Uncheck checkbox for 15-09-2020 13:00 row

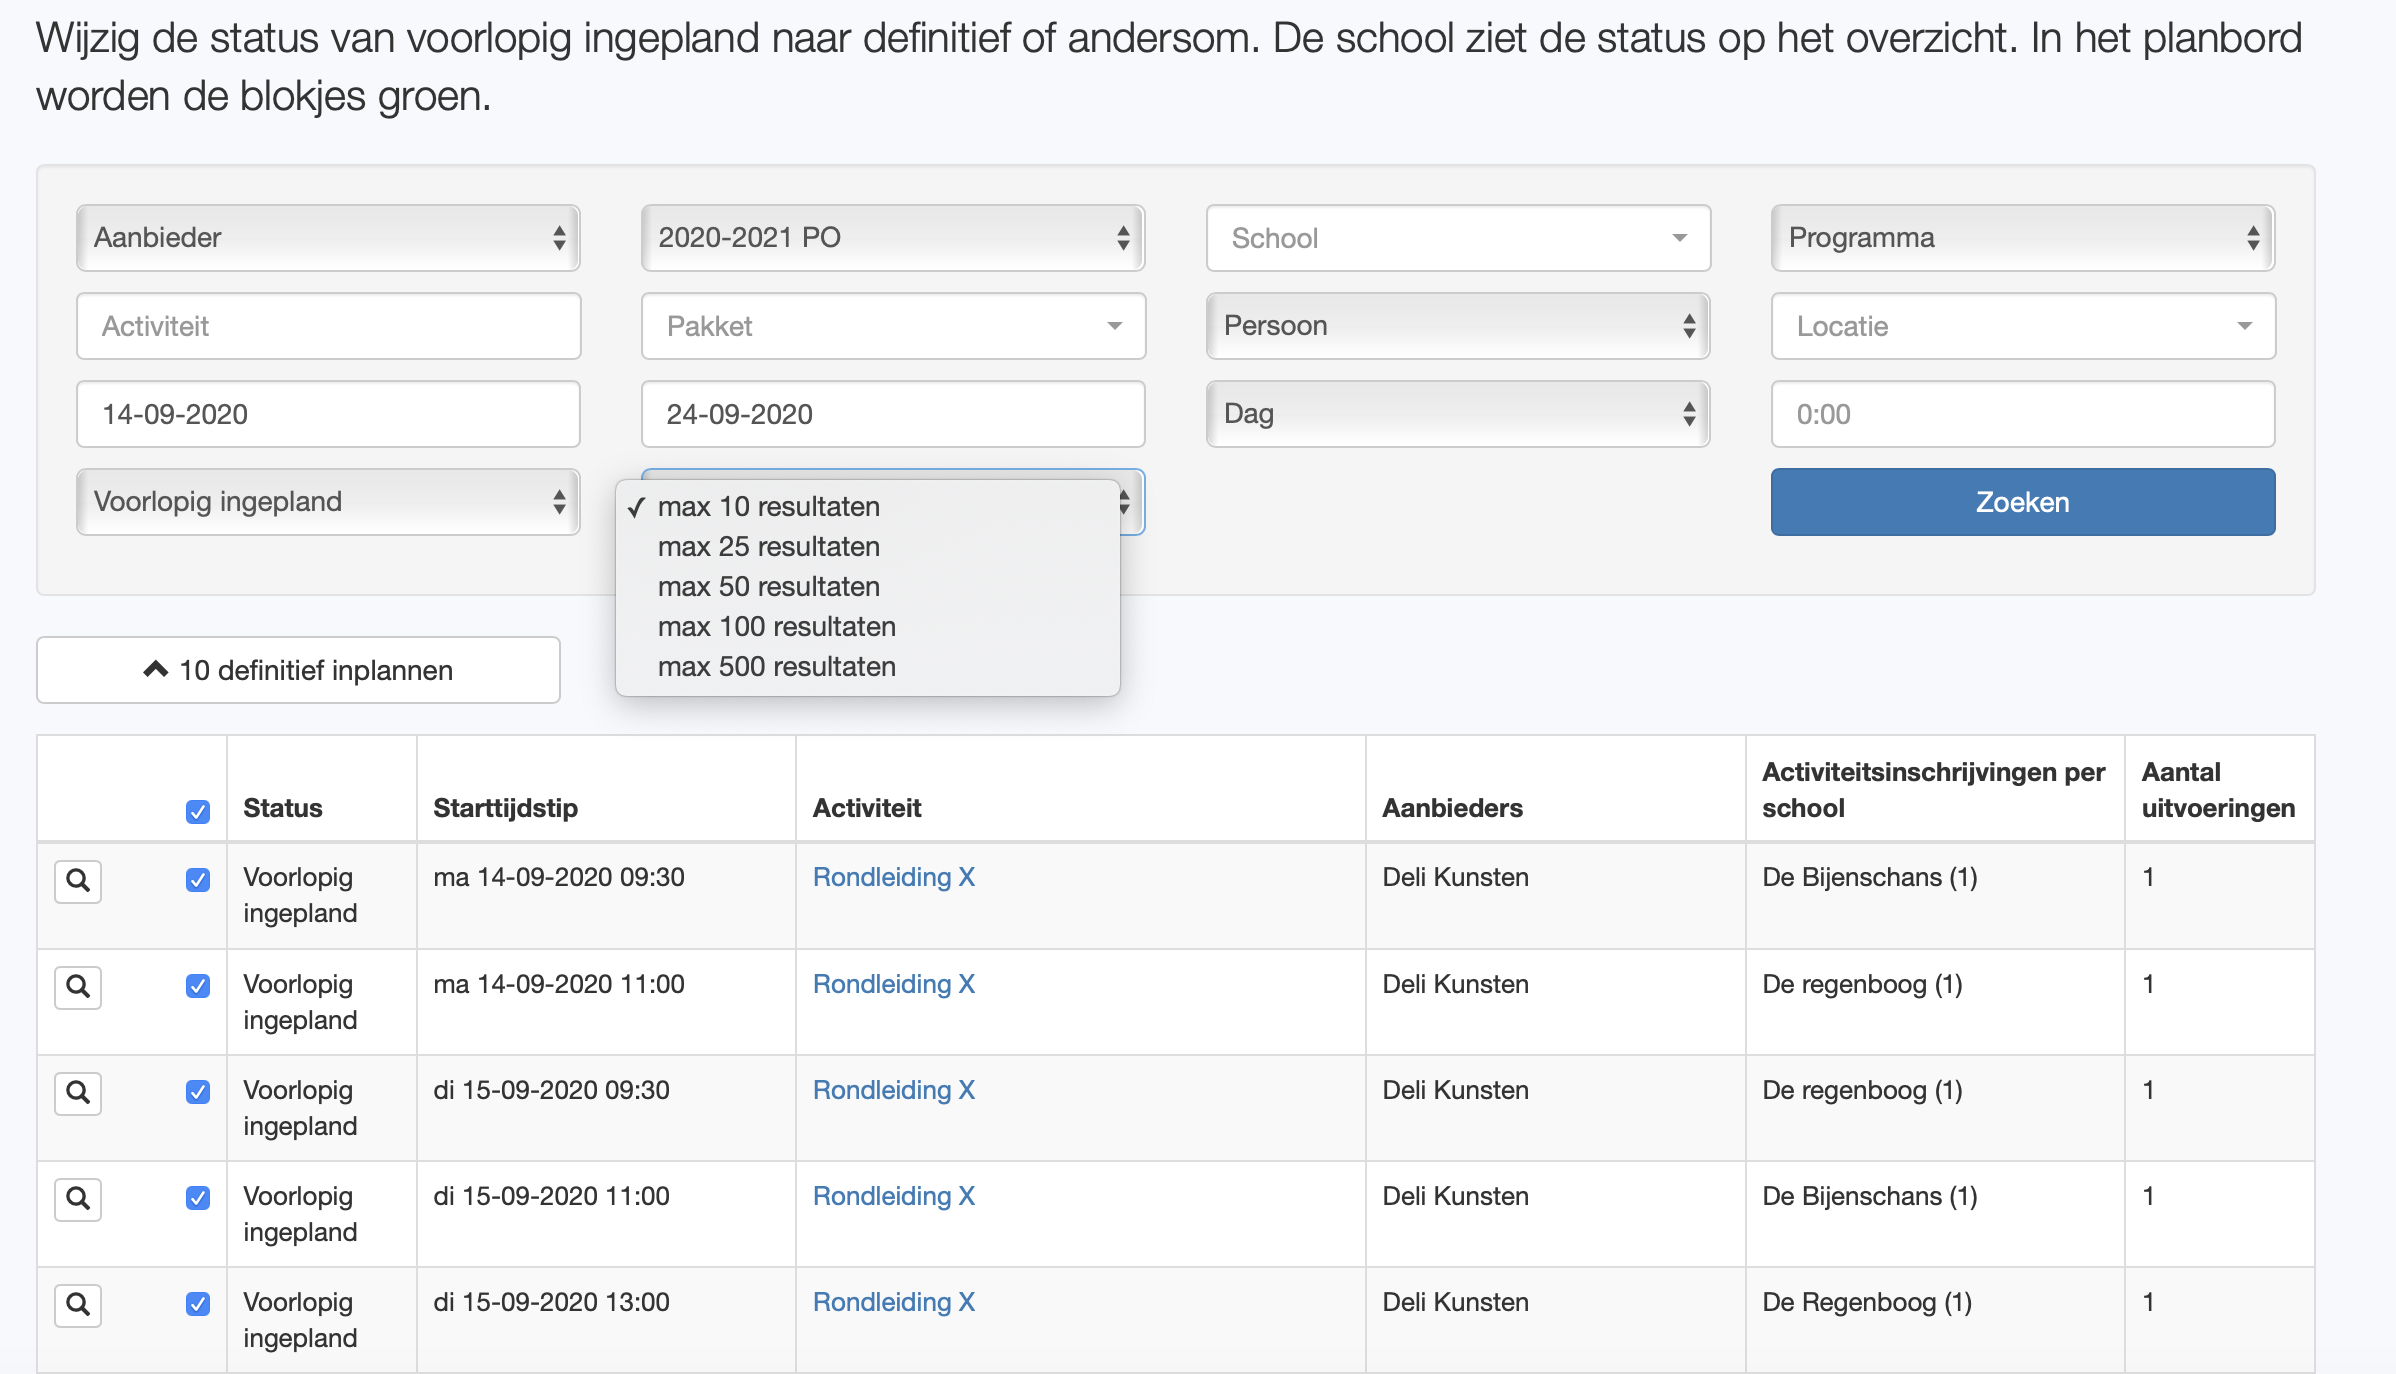tap(198, 1304)
